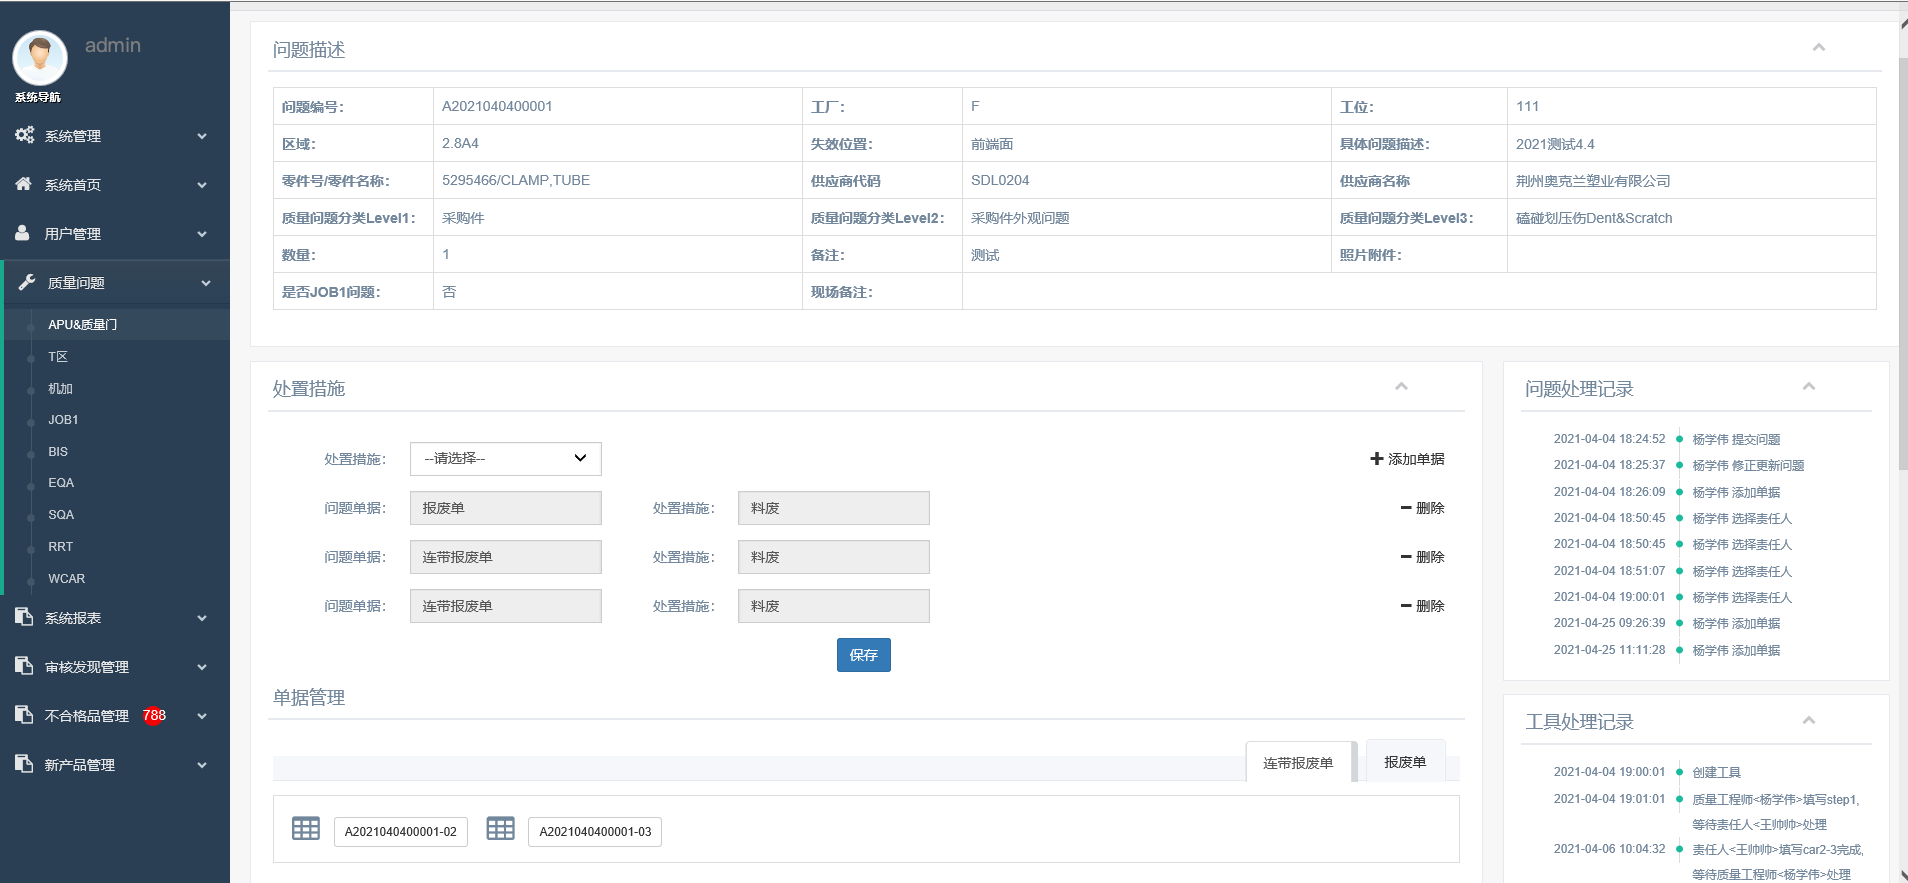Viewport: 1908px width, 883px height.
Task: Collapse the 处置措施 panel
Action: 1401,387
